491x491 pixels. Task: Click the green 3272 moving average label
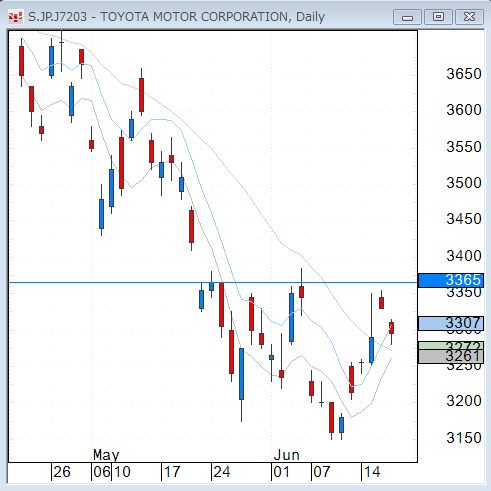451,345
